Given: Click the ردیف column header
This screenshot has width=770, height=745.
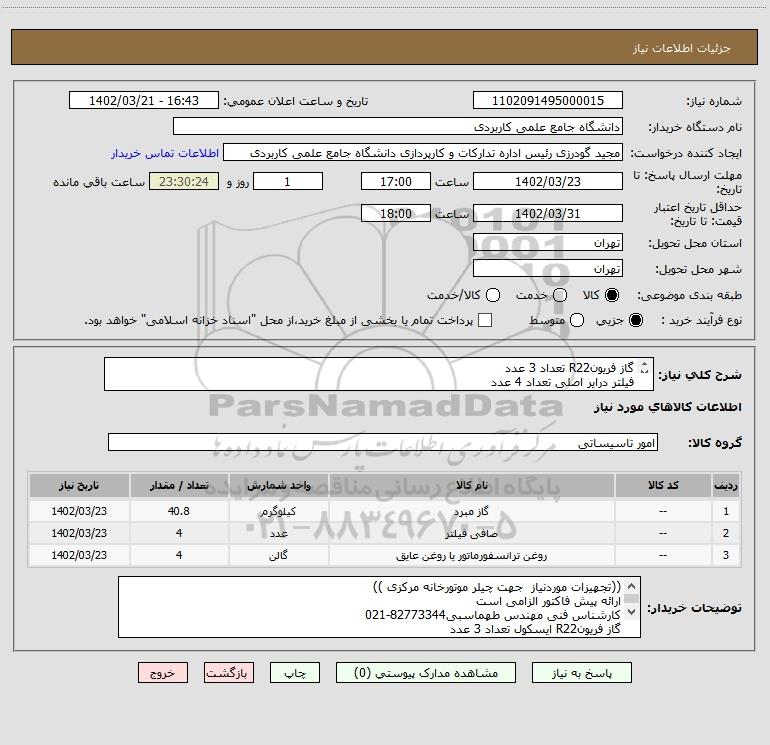Looking at the screenshot, I should (x=726, y=486).
